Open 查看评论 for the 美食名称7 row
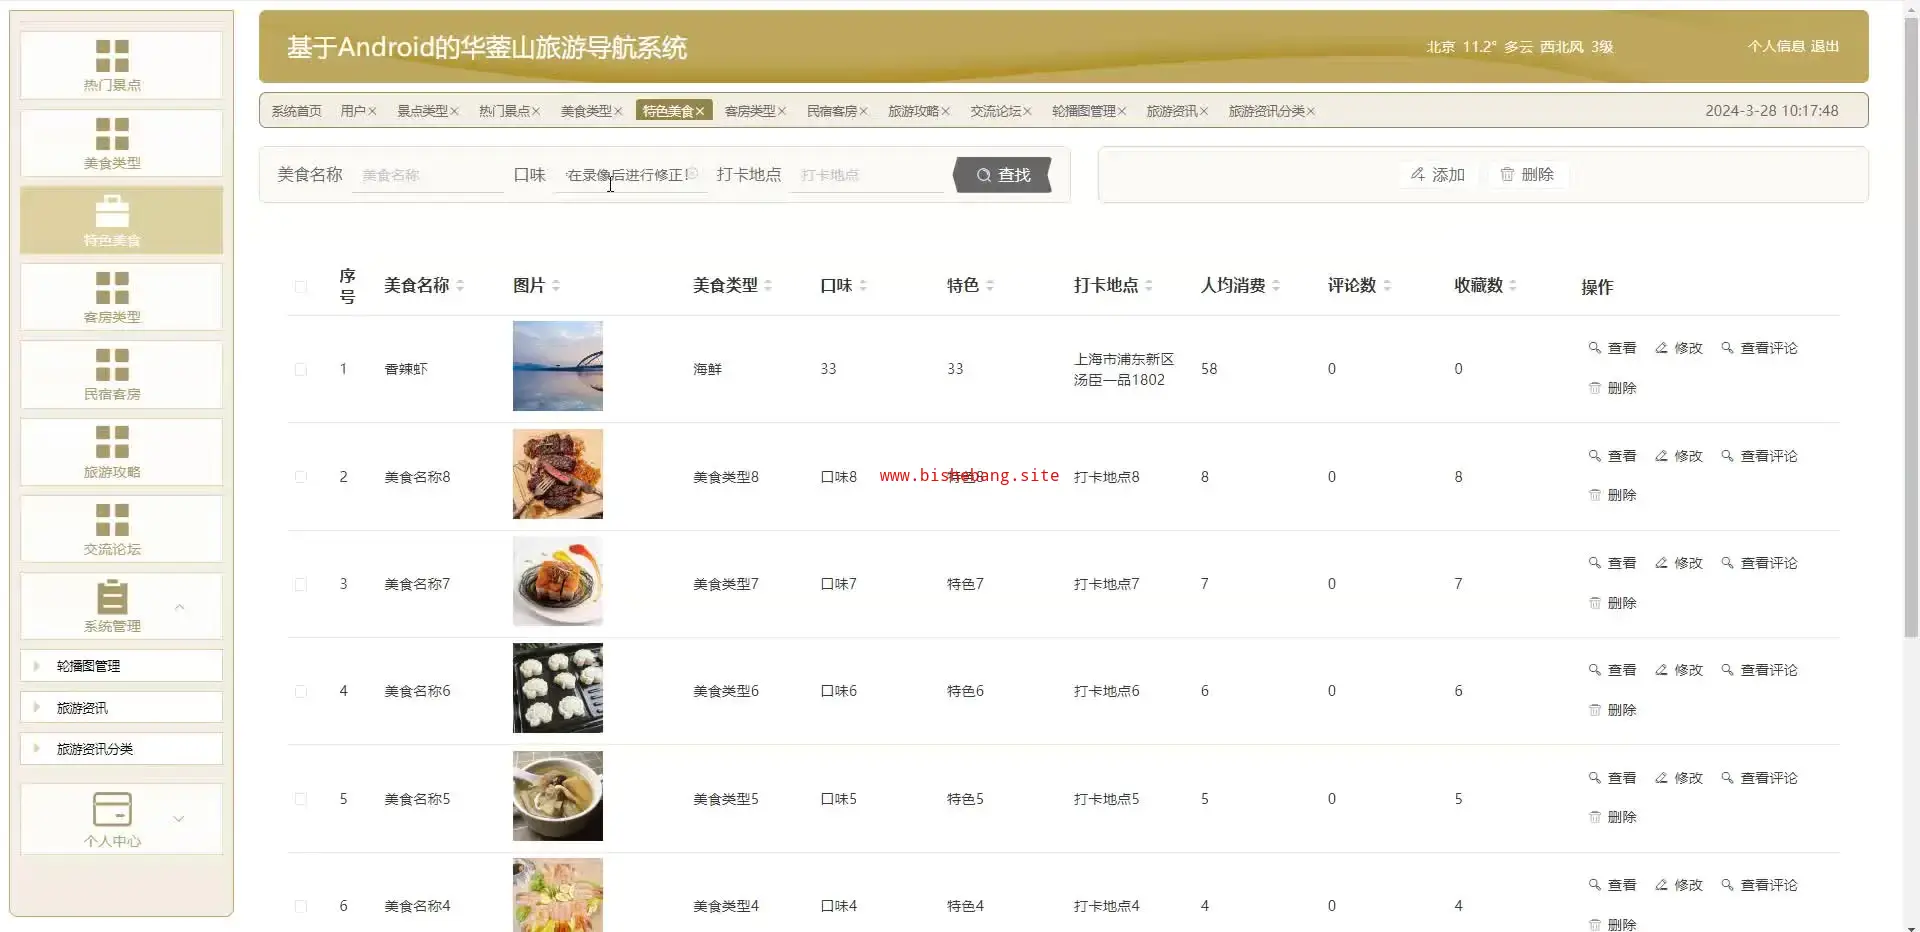The width and height of the screenshot is (1920, 932). (x=1759, y=563)
